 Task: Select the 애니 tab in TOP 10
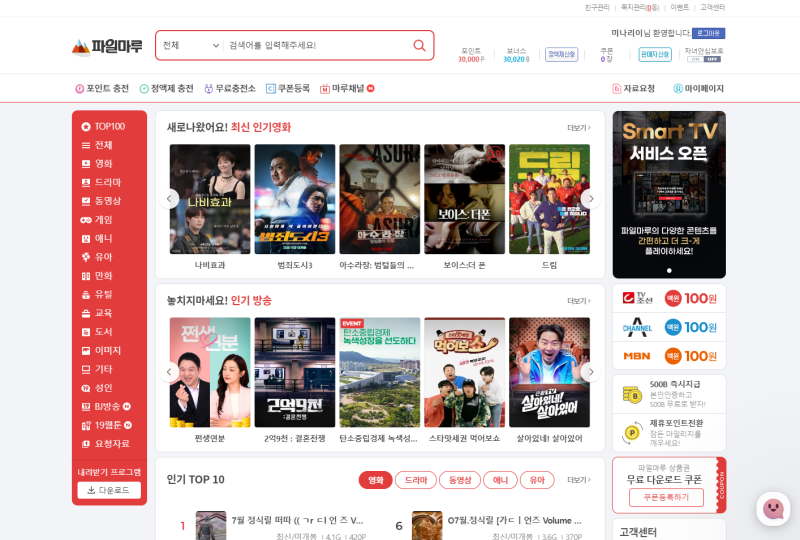(x=500, y=480)
